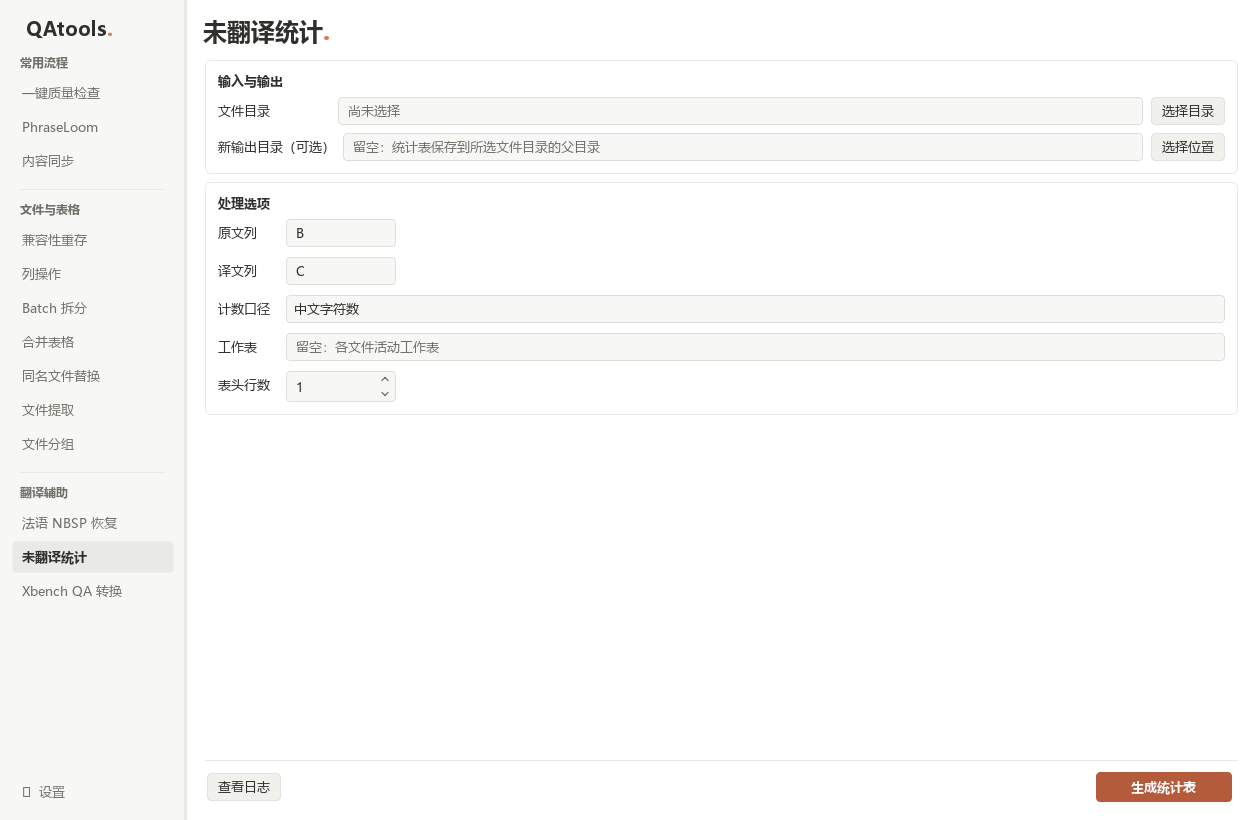This screenshot has height=820, width=1260.
Task: Open 文件分组 tool
Action: [93, 444]
